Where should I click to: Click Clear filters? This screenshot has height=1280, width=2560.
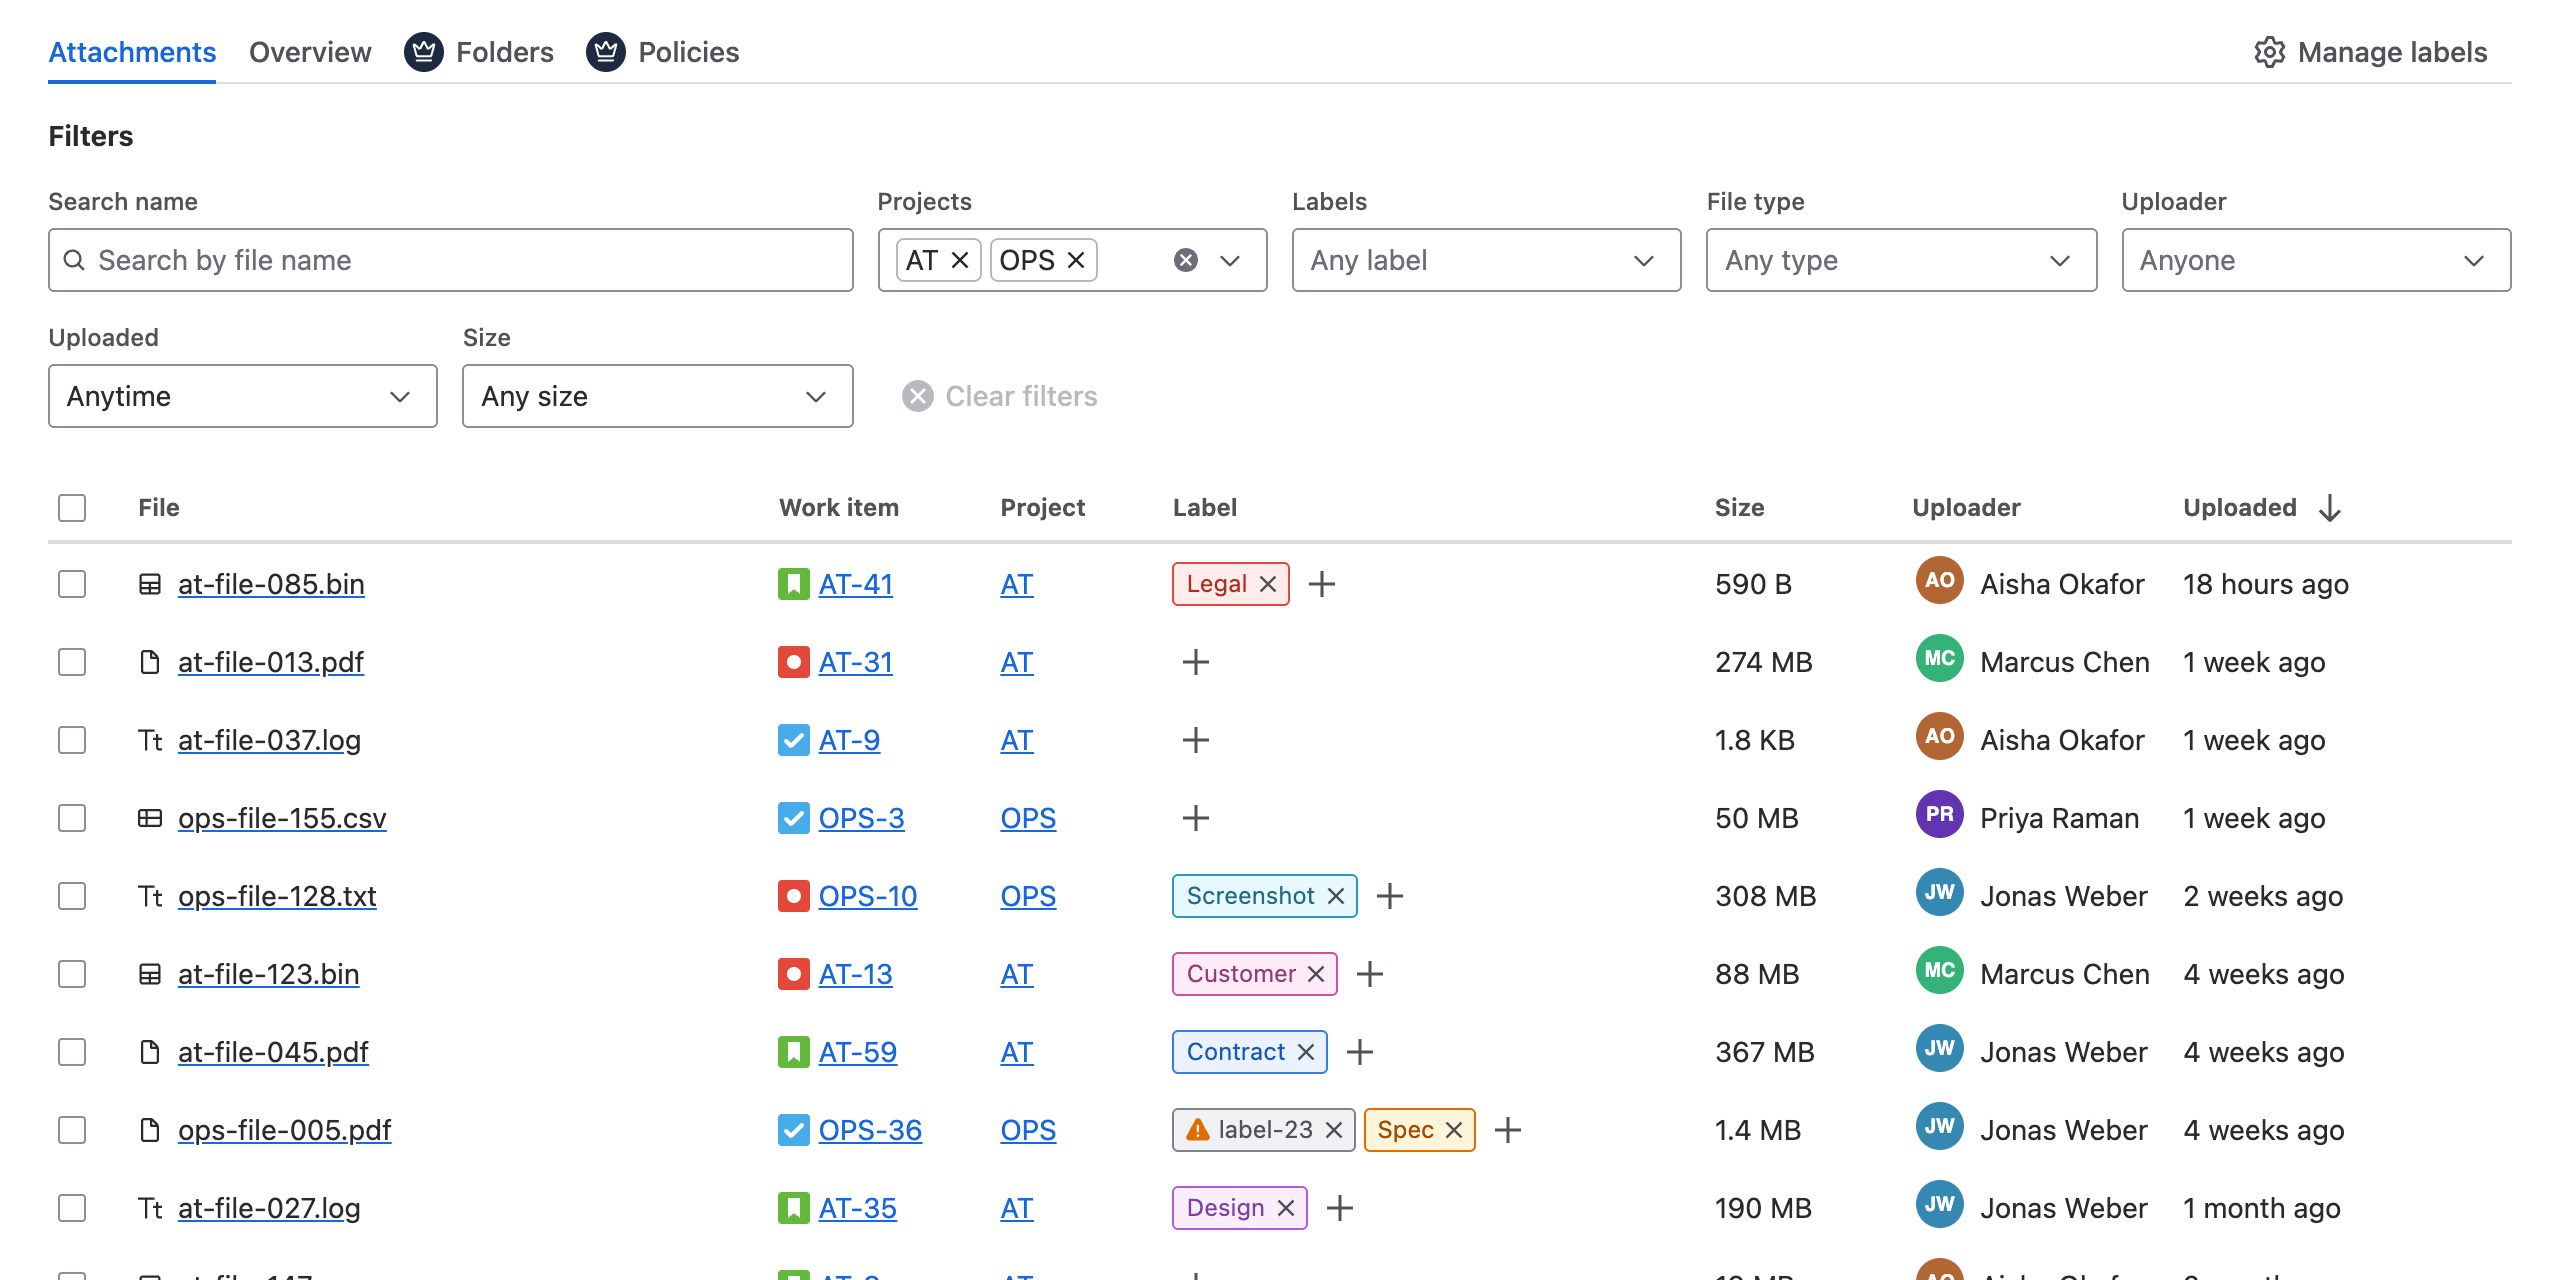click(1000, 396)
